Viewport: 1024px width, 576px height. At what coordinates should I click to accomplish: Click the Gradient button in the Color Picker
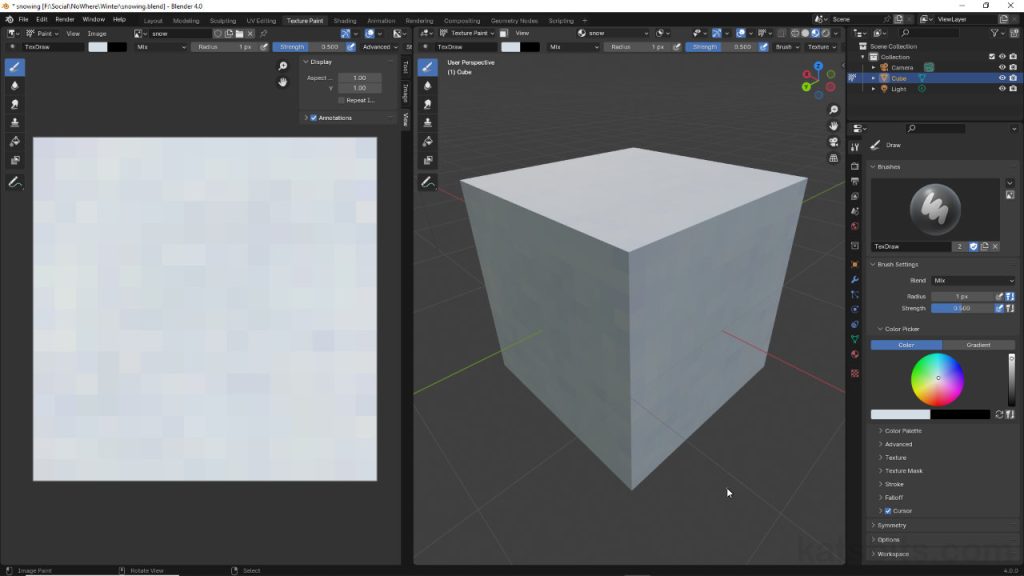[978, 344]
